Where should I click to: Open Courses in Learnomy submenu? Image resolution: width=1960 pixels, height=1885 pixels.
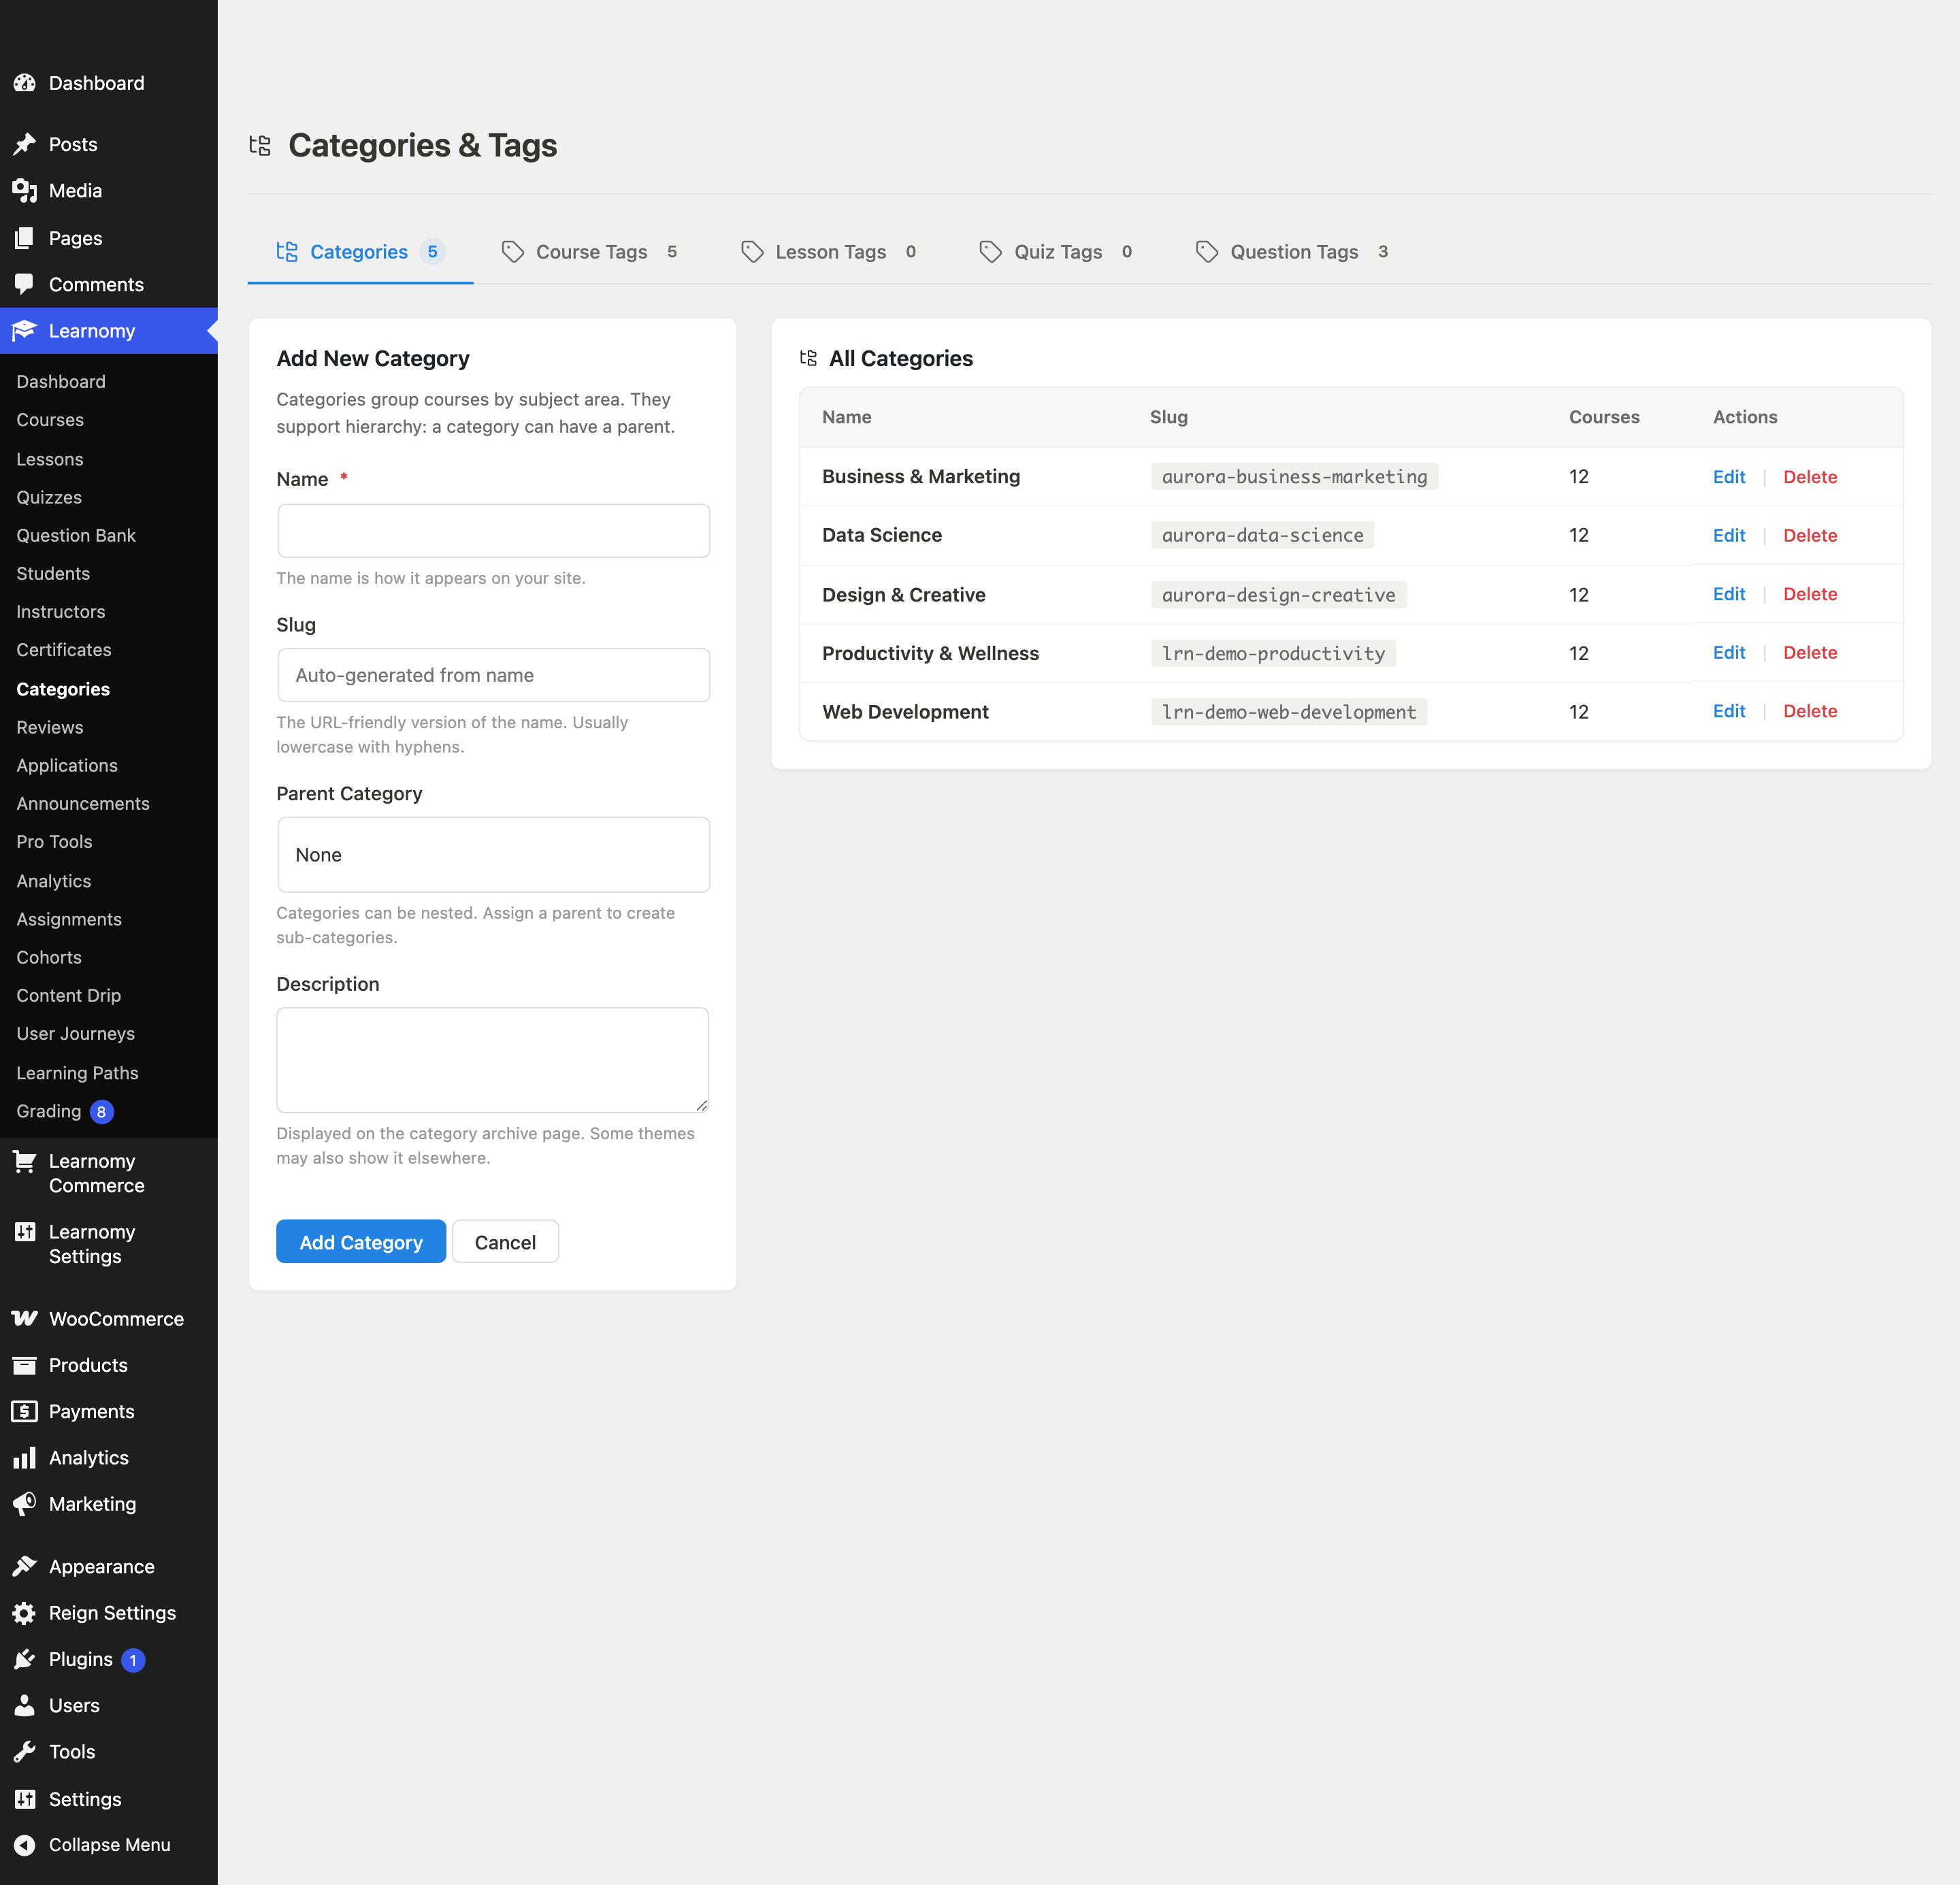coord(50,419)
